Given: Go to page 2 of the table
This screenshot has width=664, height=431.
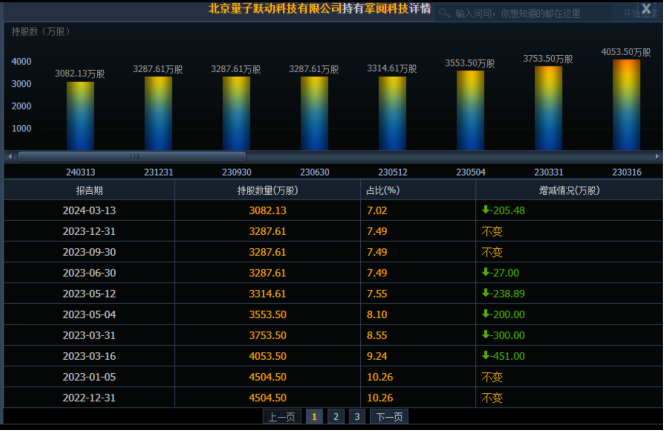Looking at the screenshot, I should (x=335, y=416).
